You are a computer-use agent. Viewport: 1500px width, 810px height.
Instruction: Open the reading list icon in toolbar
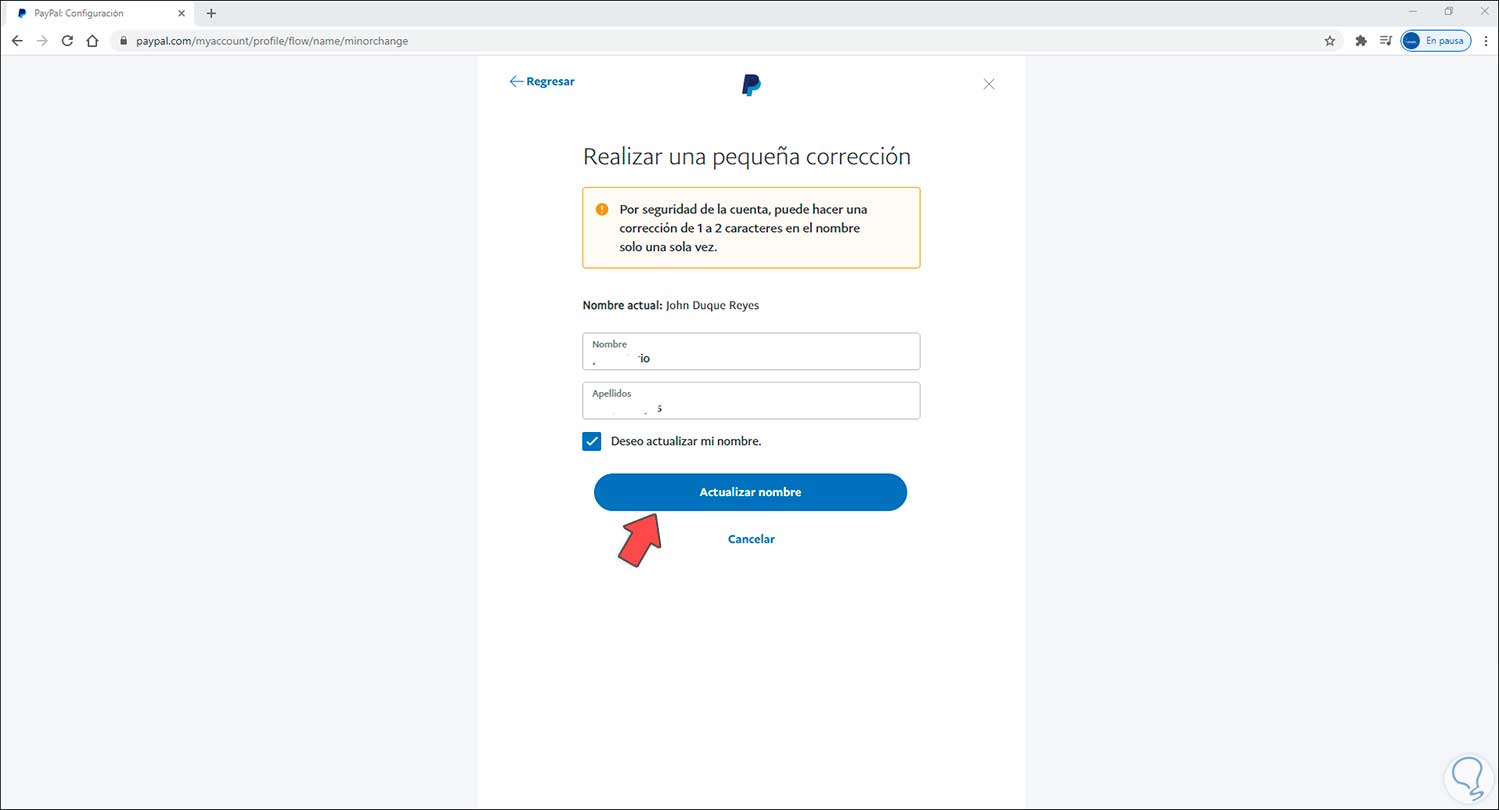pyautogui.click(x=1386, y=40)
